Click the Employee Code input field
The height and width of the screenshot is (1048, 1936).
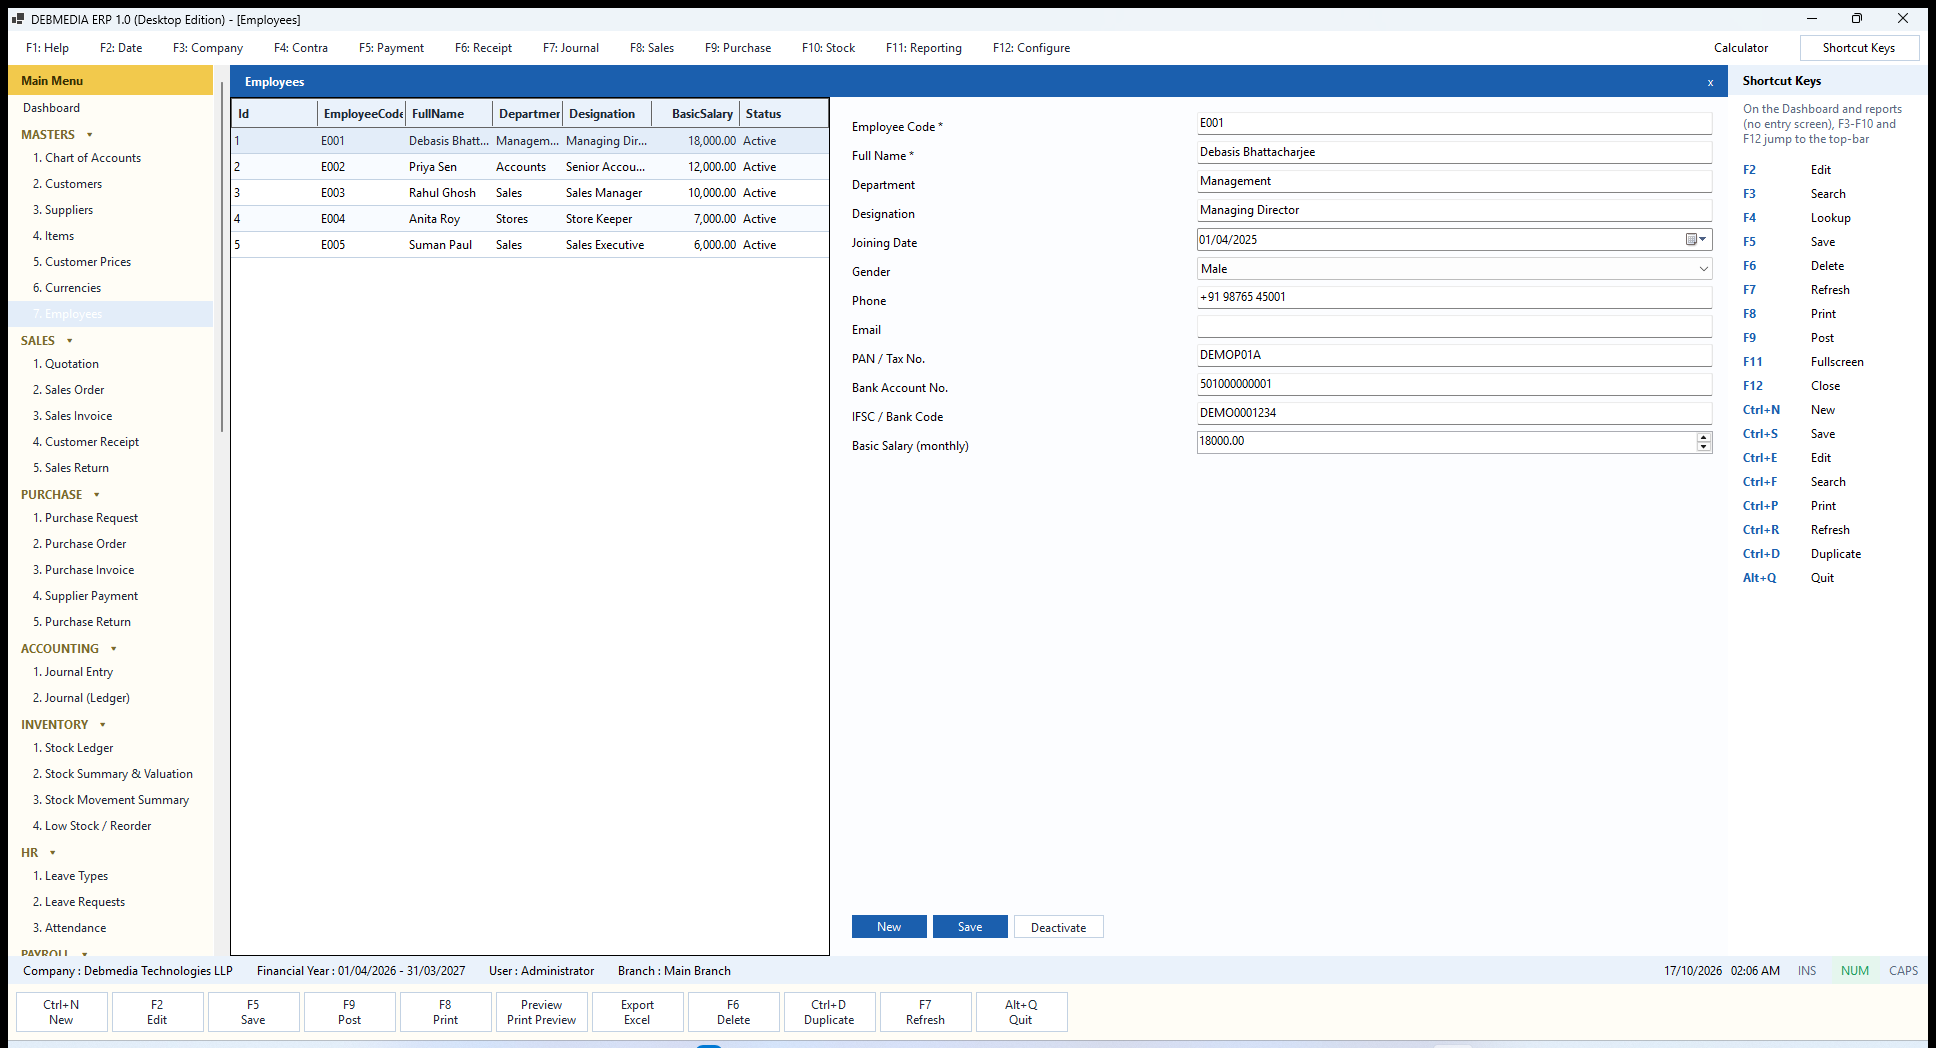click(x=1454, y=123)
